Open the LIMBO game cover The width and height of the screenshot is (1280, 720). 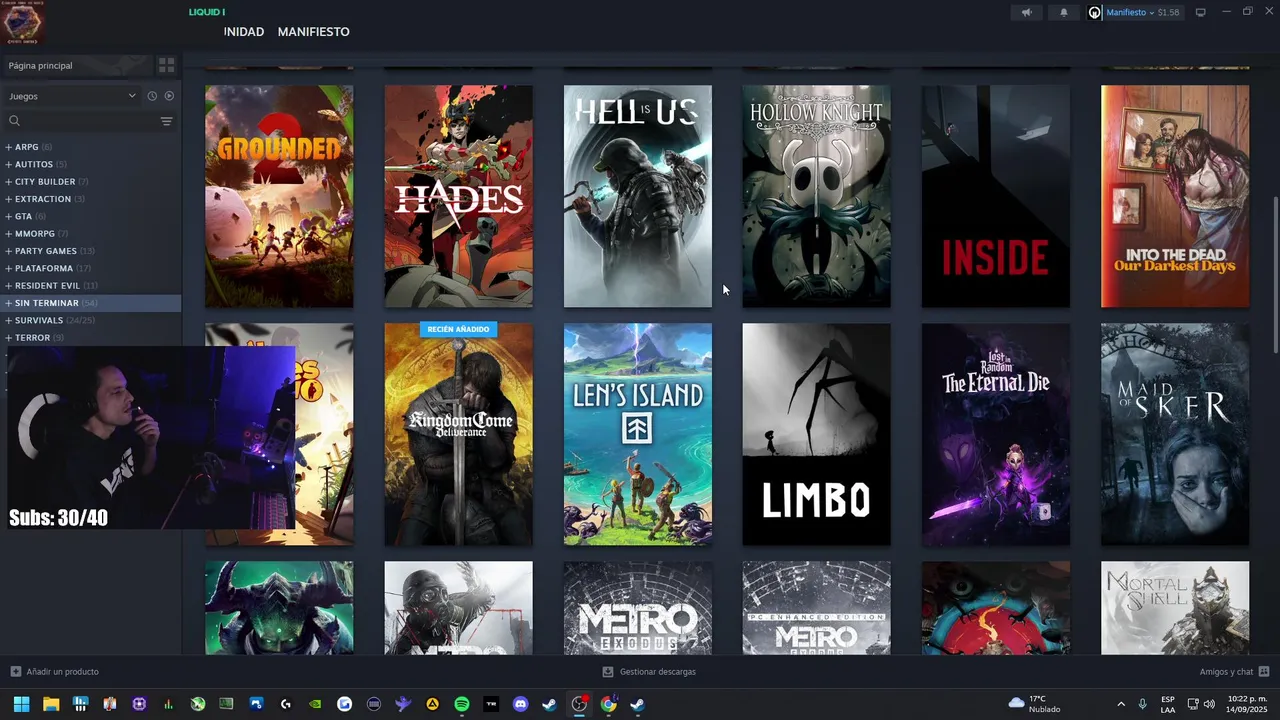point(816,434)
